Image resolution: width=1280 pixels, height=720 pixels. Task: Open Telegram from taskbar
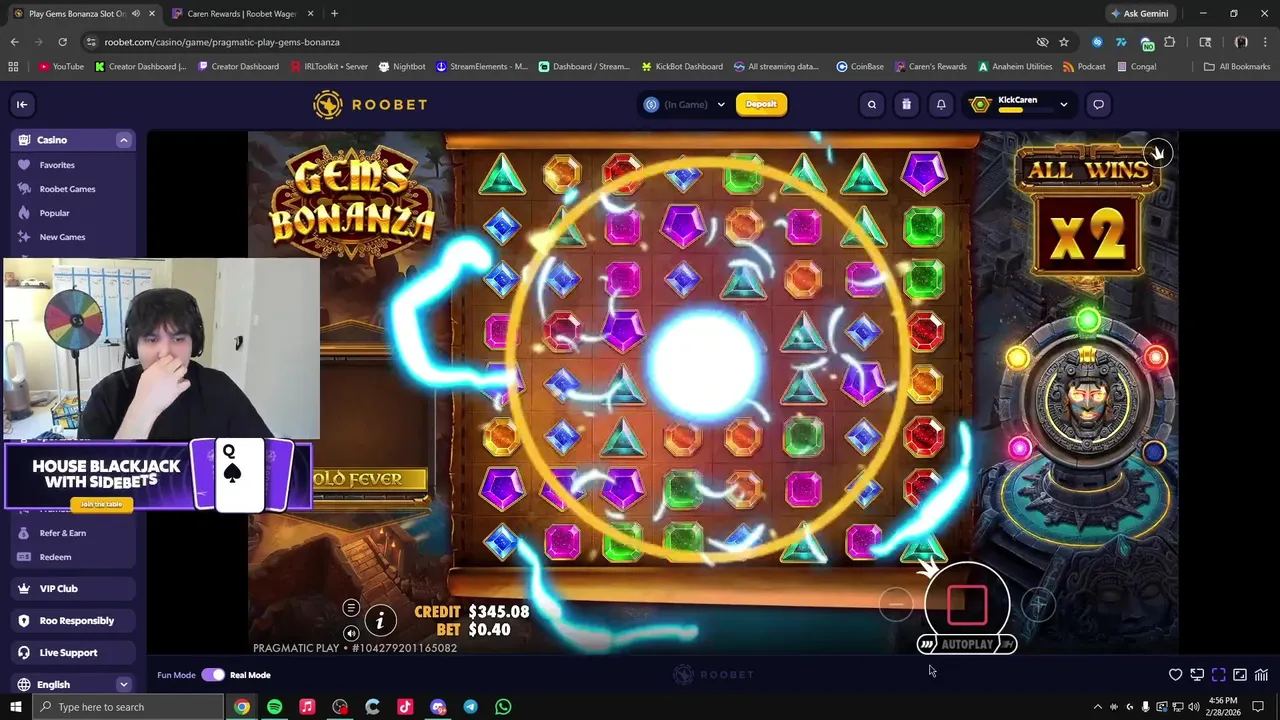470,707
